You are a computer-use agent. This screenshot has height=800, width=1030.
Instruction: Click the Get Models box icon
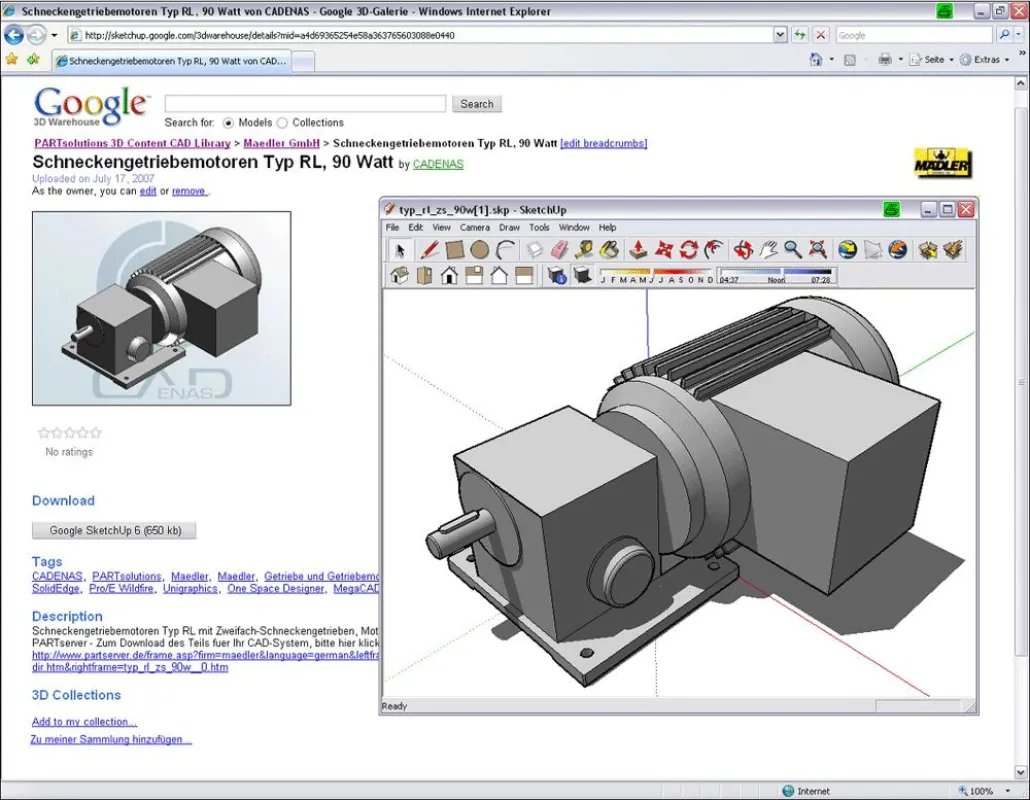928,250
